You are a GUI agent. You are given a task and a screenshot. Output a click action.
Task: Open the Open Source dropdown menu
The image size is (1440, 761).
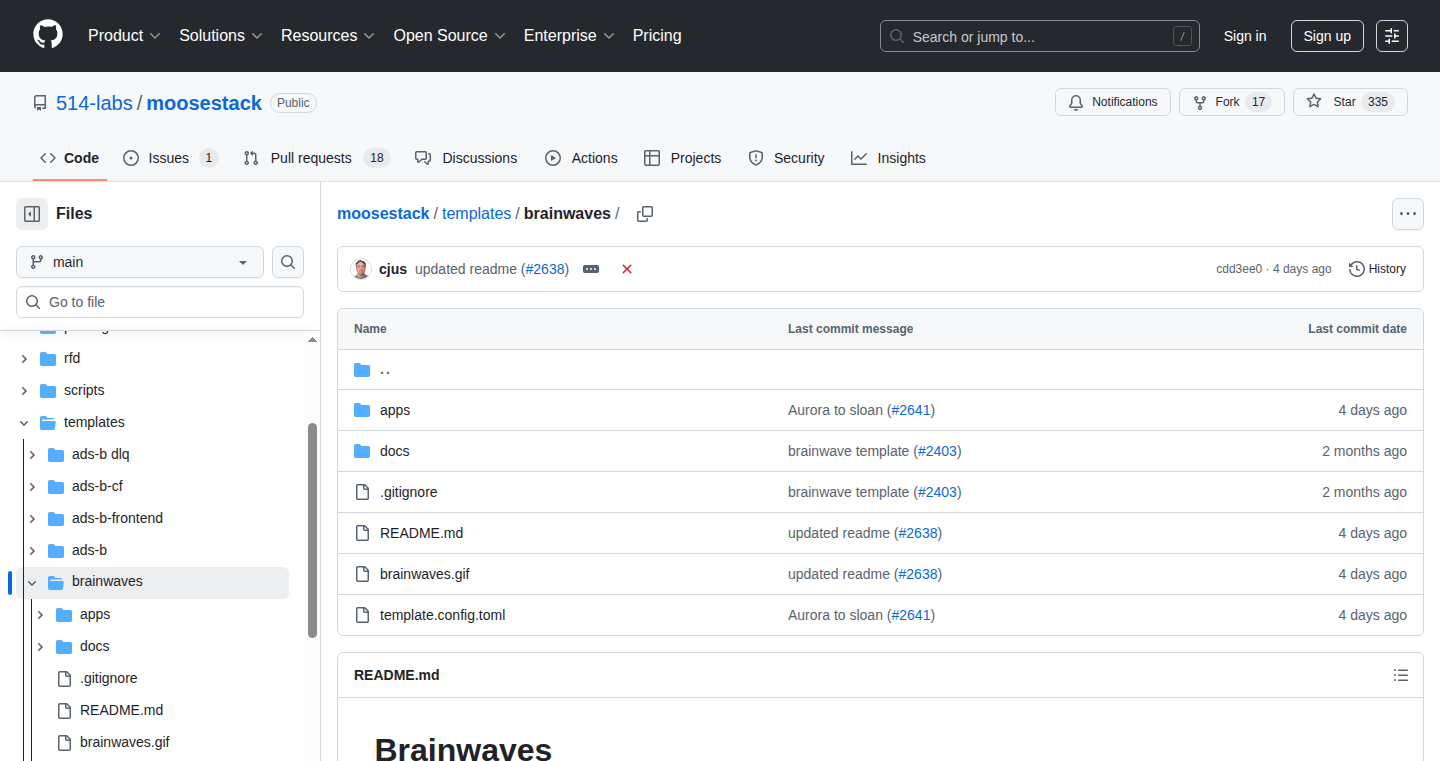pos(449,35)
